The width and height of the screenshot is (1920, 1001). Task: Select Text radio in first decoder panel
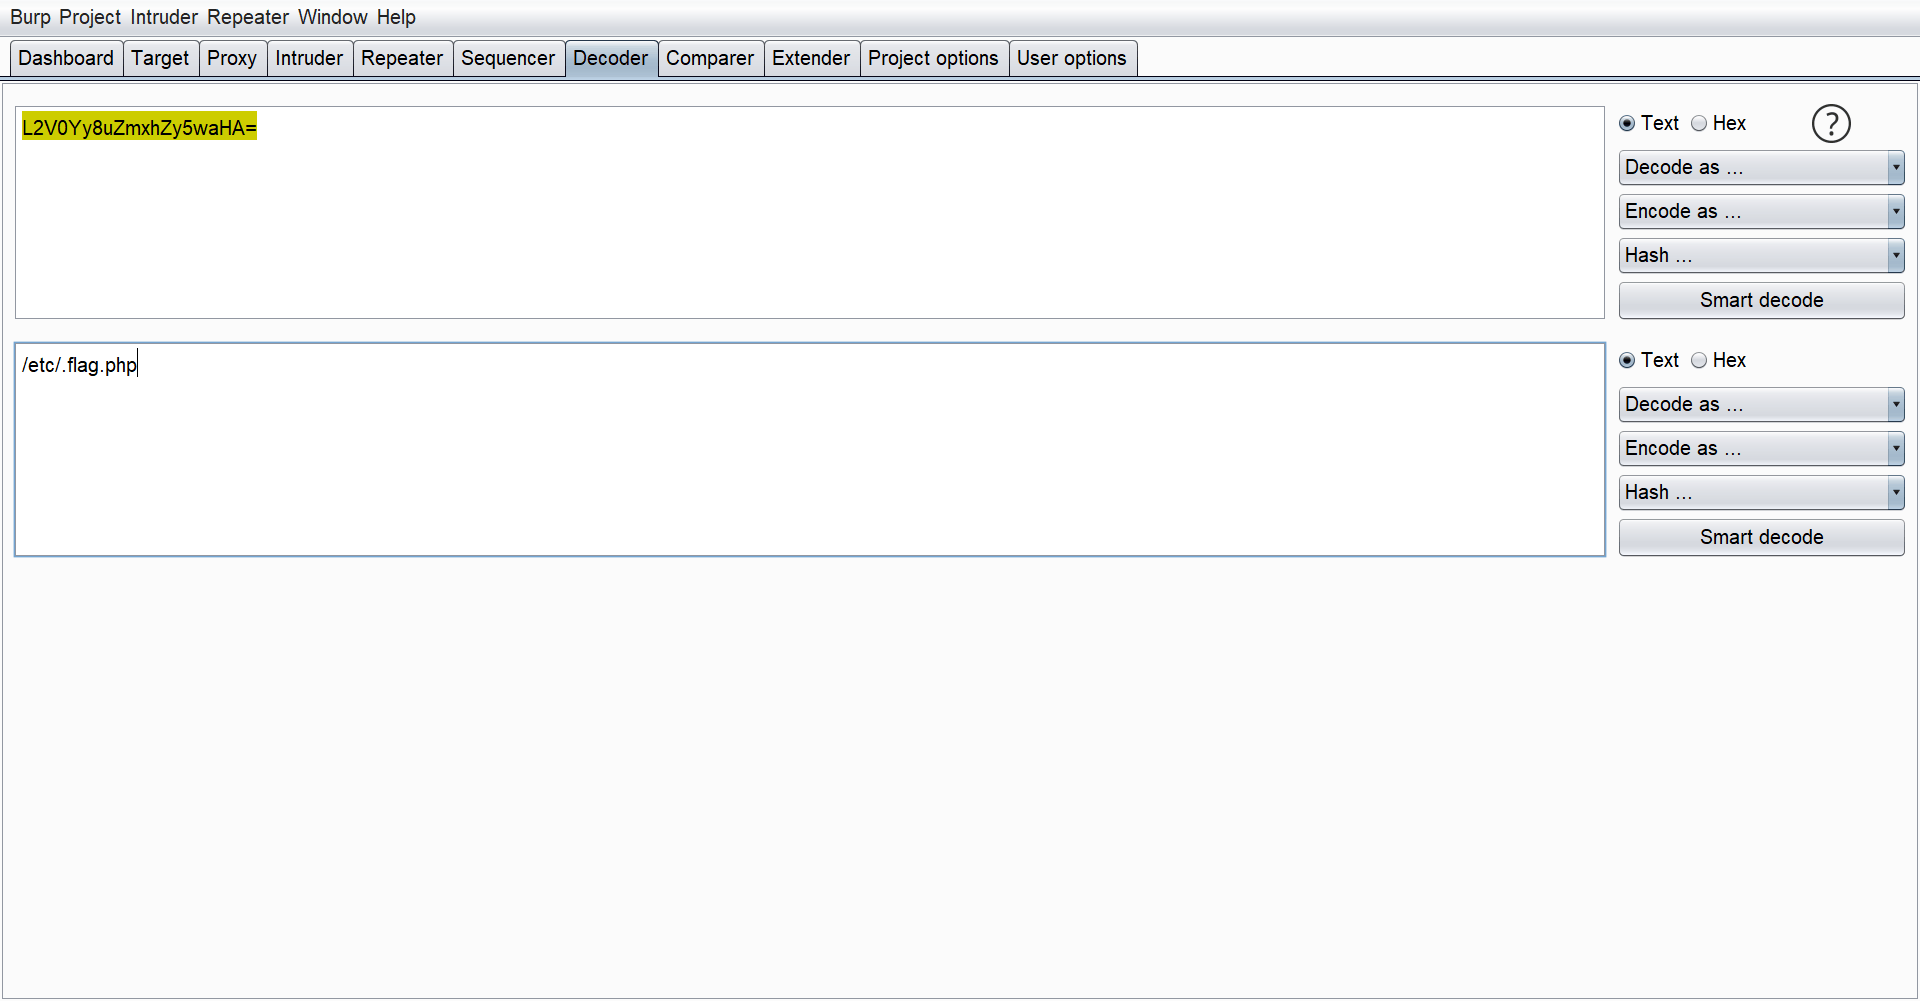[1627, 124]
